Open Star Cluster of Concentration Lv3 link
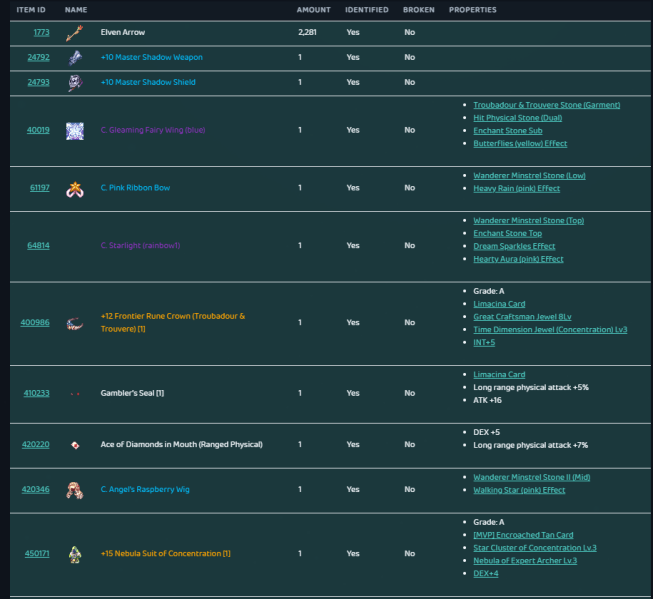653x599 pixels. click(x=535, y=548)
